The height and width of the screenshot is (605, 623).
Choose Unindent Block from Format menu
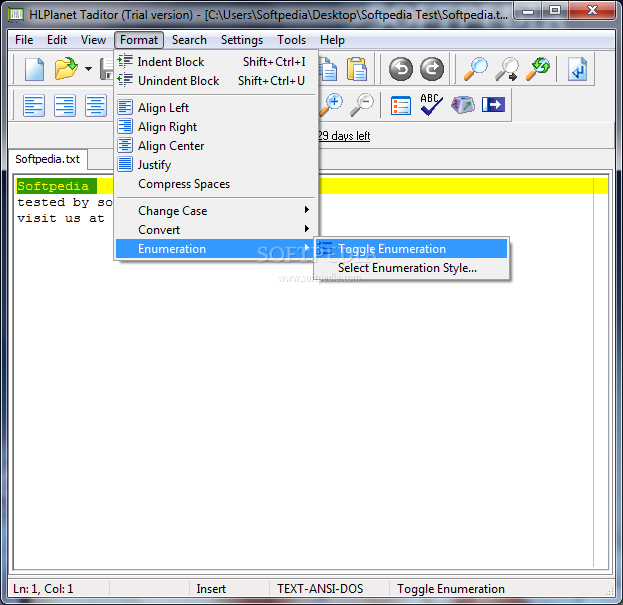217,81
